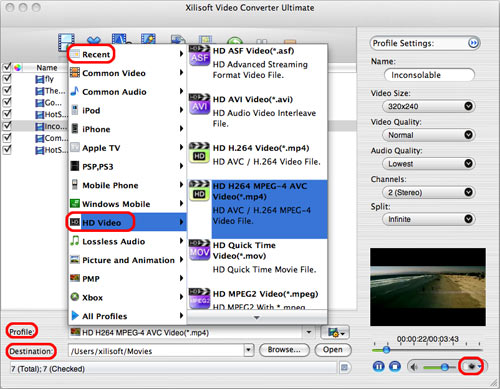Viewport: 500px width, 389px height.
Task: Choose HD MPEG2 Video(*.mpeg) profile
Action: [x=258, y=299]
